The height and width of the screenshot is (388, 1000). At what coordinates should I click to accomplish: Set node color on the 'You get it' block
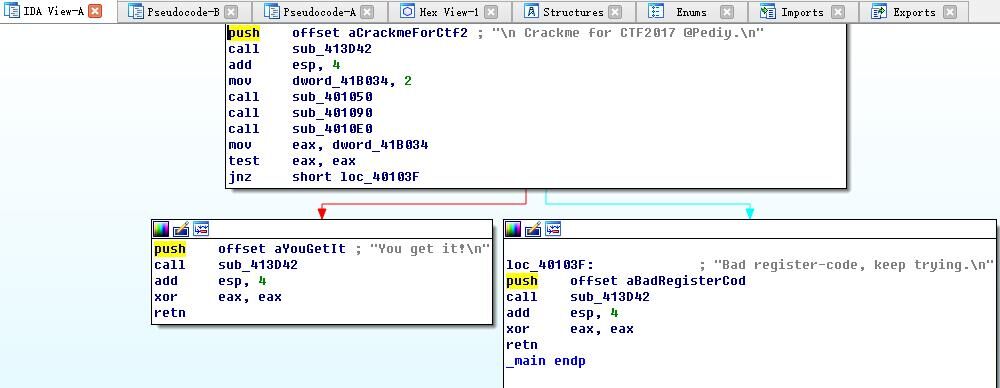click(161, 228)
